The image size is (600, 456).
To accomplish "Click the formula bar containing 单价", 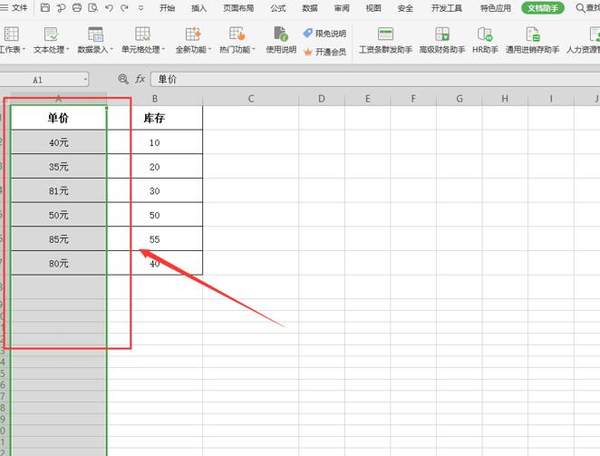I will tap(375, 79).
